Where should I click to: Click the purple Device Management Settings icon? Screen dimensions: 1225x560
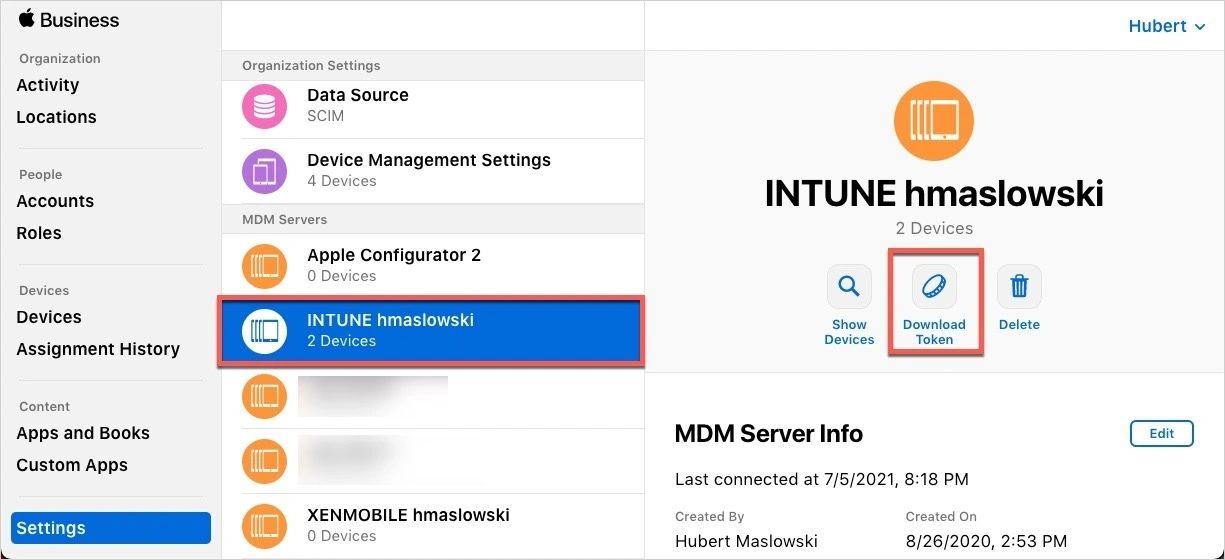pyautogui.click(x=265, y=171)
